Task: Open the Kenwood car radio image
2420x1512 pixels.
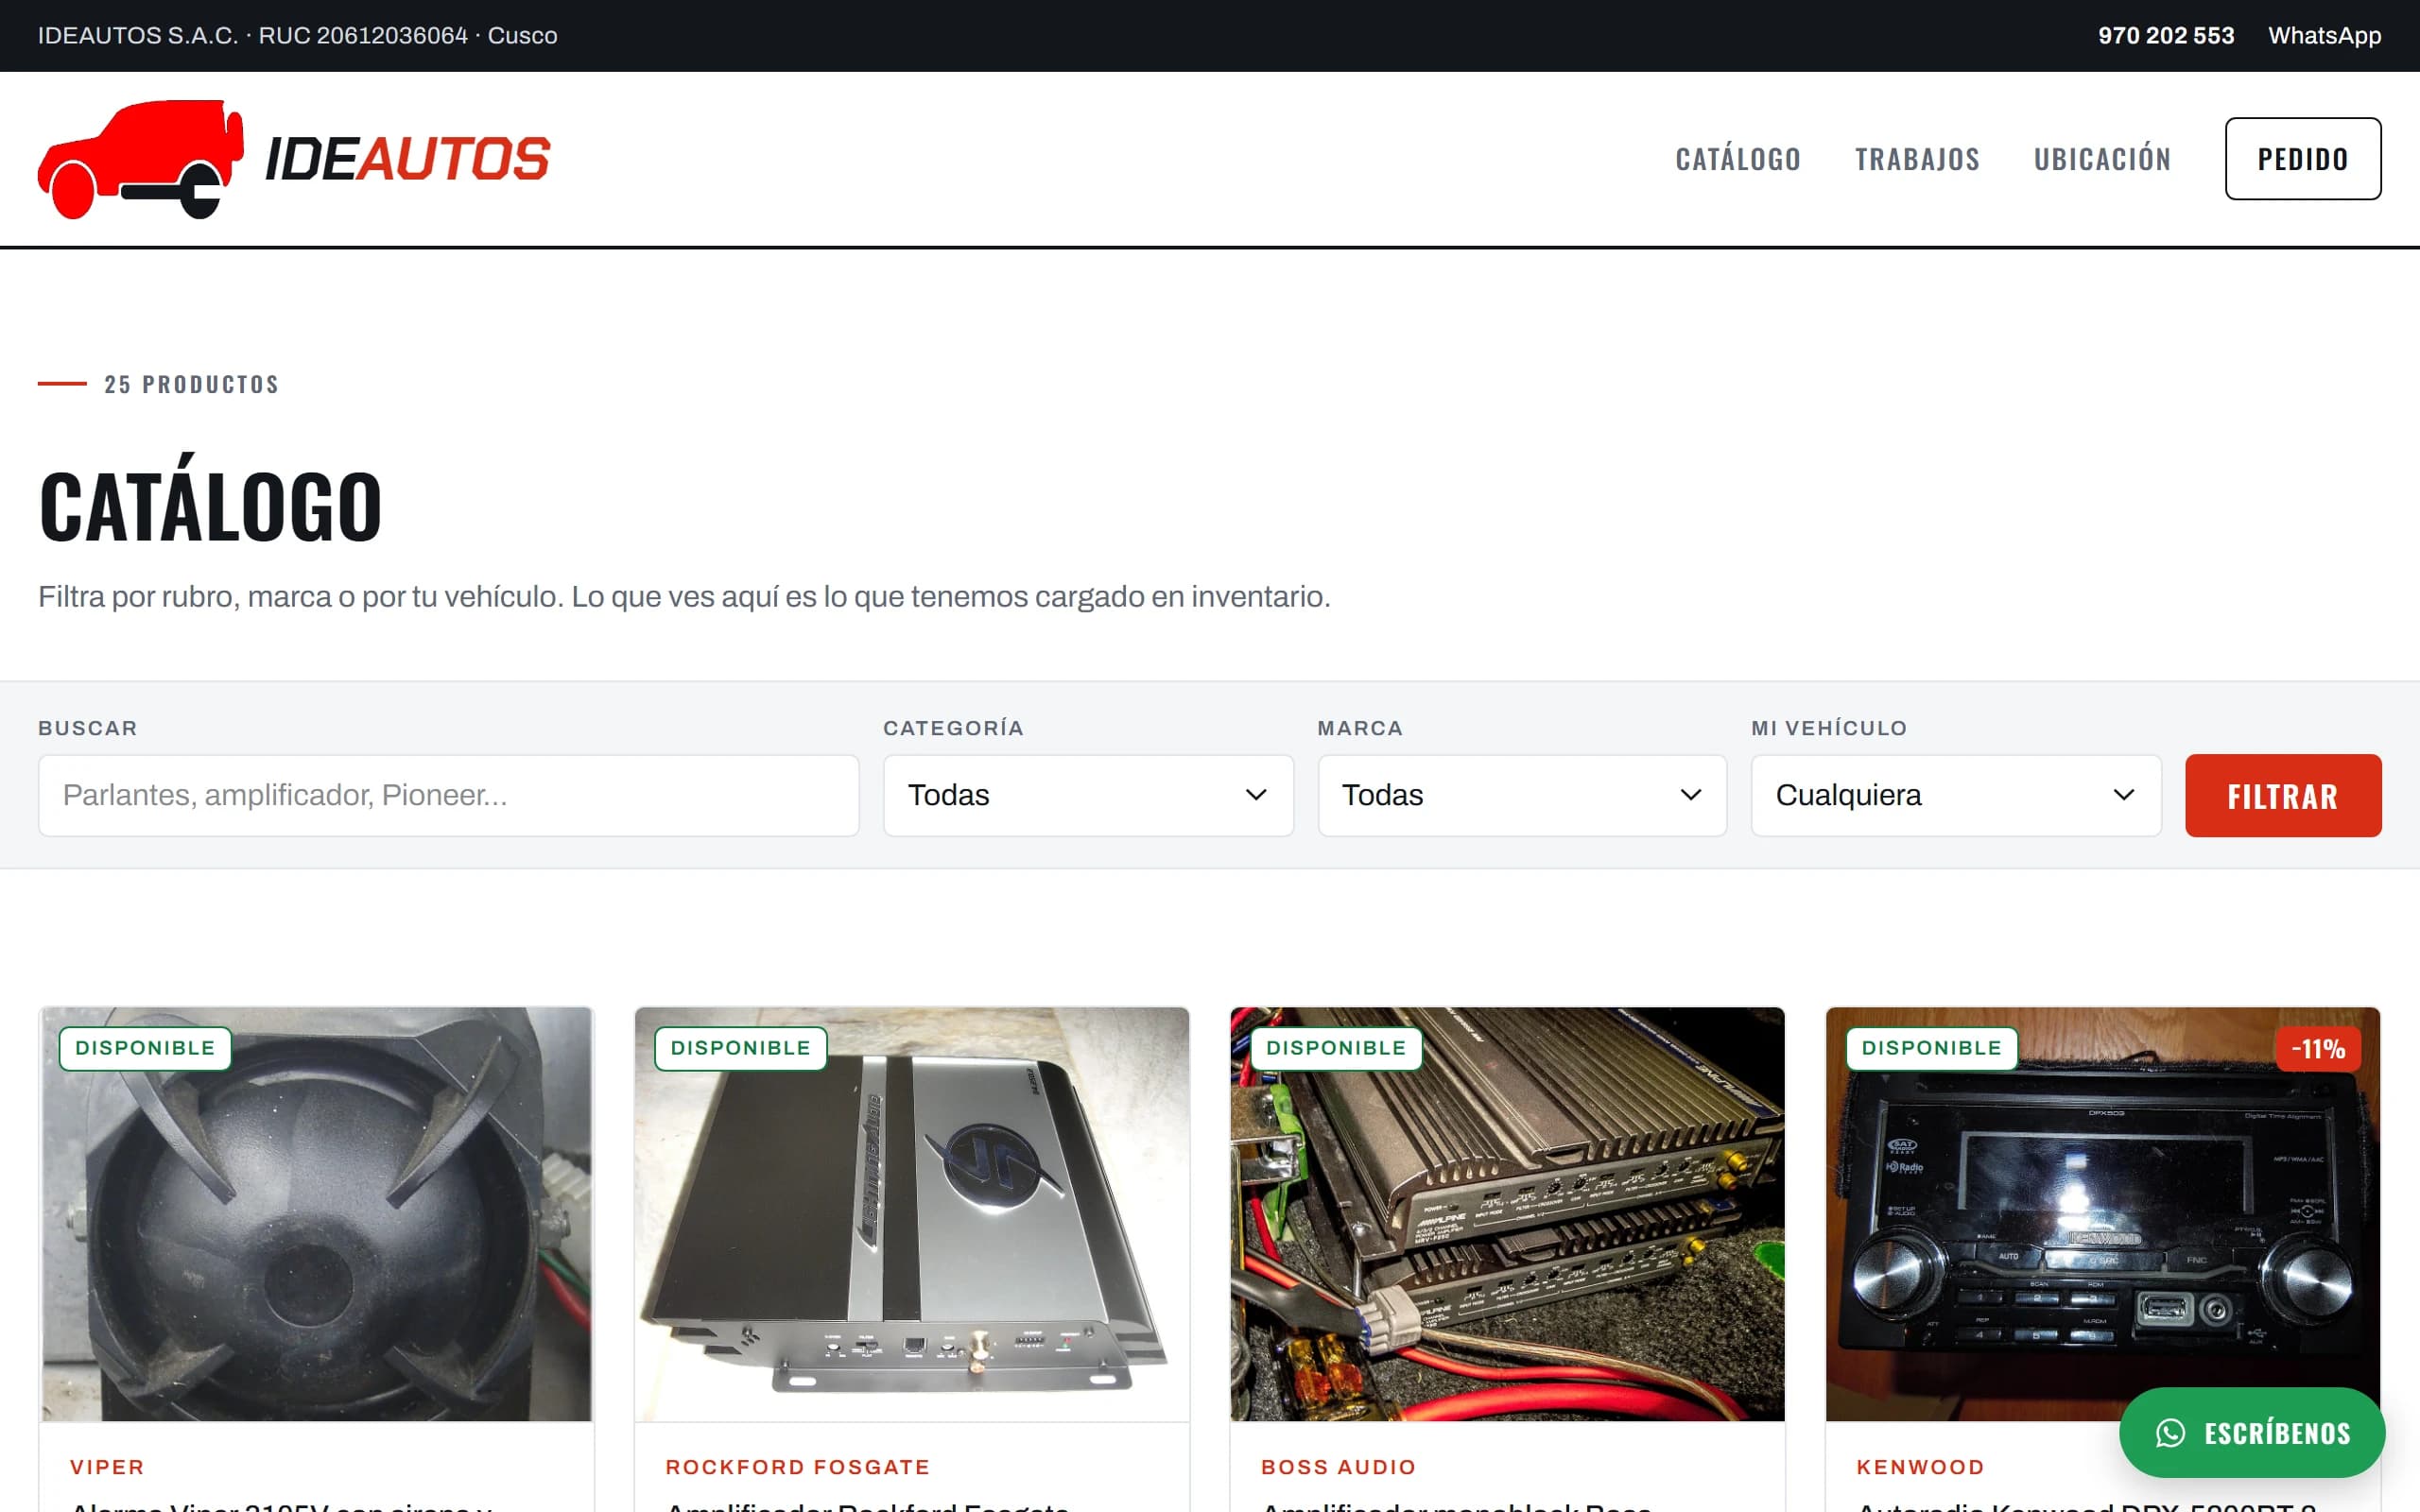Action: (2102, 1214)
